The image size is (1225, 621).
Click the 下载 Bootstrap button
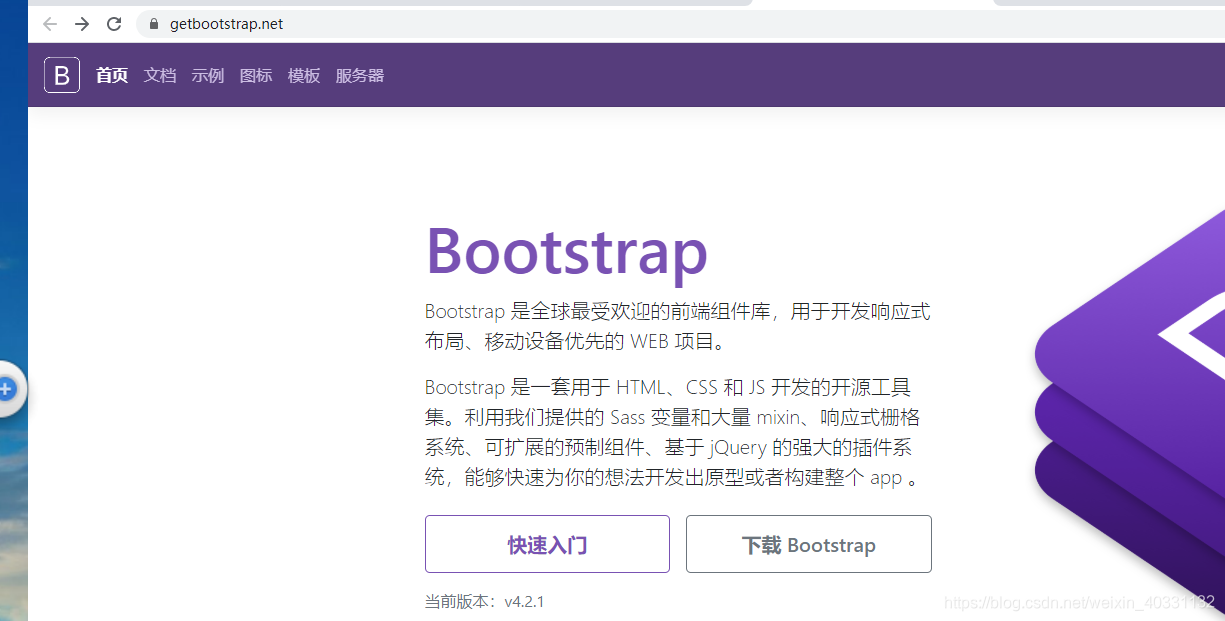pyautogui.click(x=808, y=543)
